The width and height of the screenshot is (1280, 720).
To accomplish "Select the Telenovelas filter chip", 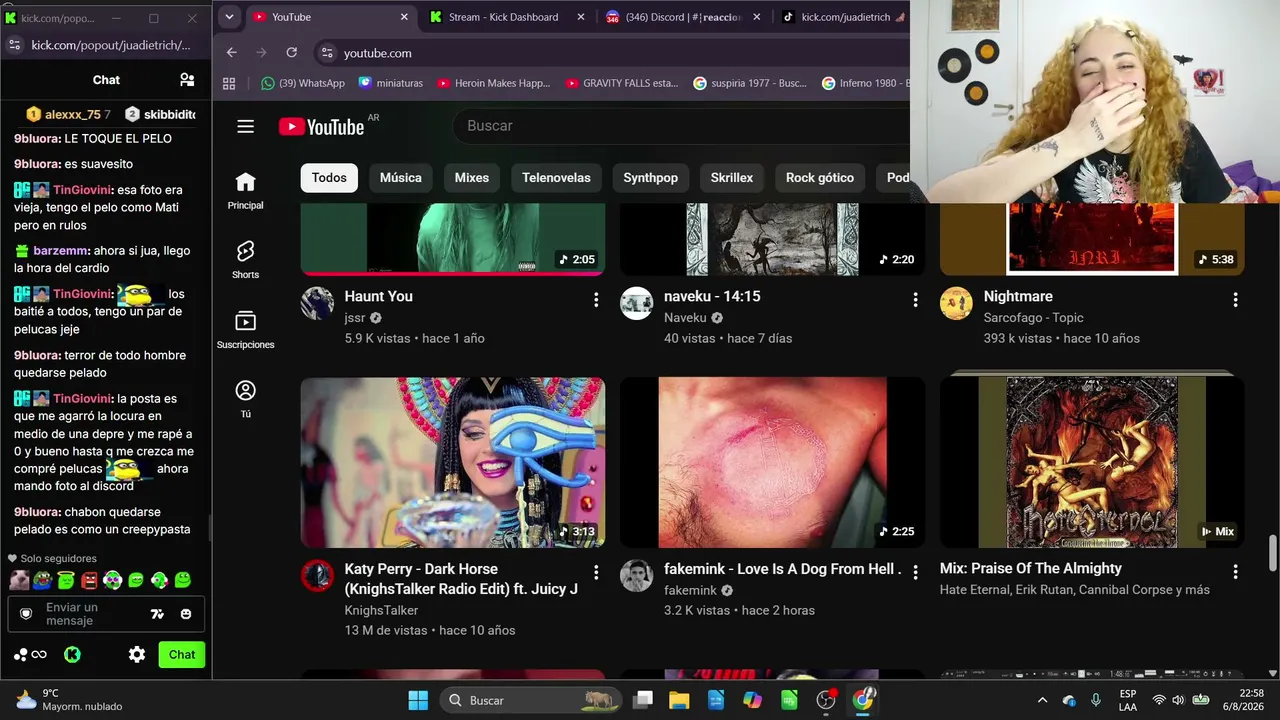I will (556, 178).
